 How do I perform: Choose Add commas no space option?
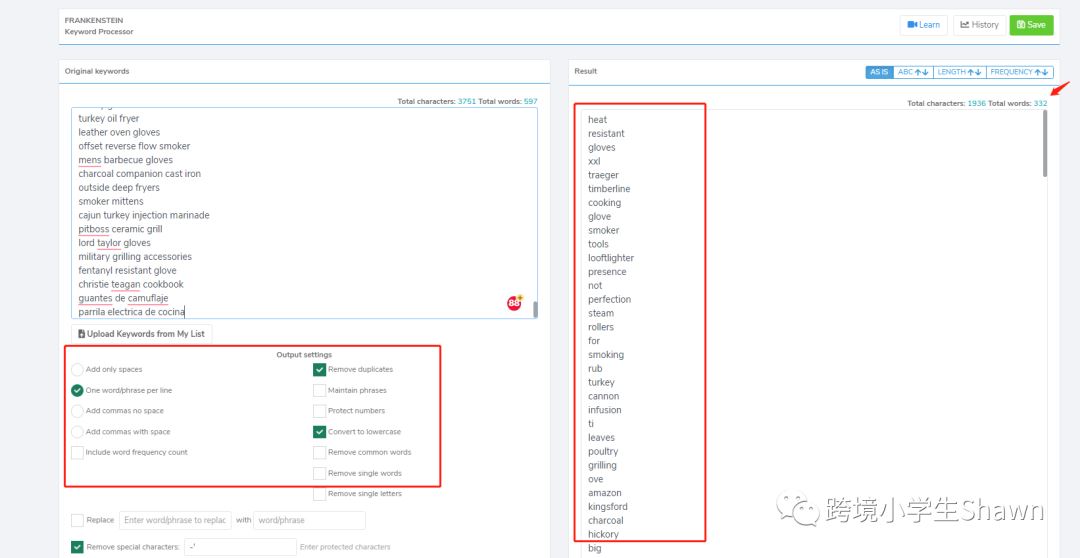77,411
